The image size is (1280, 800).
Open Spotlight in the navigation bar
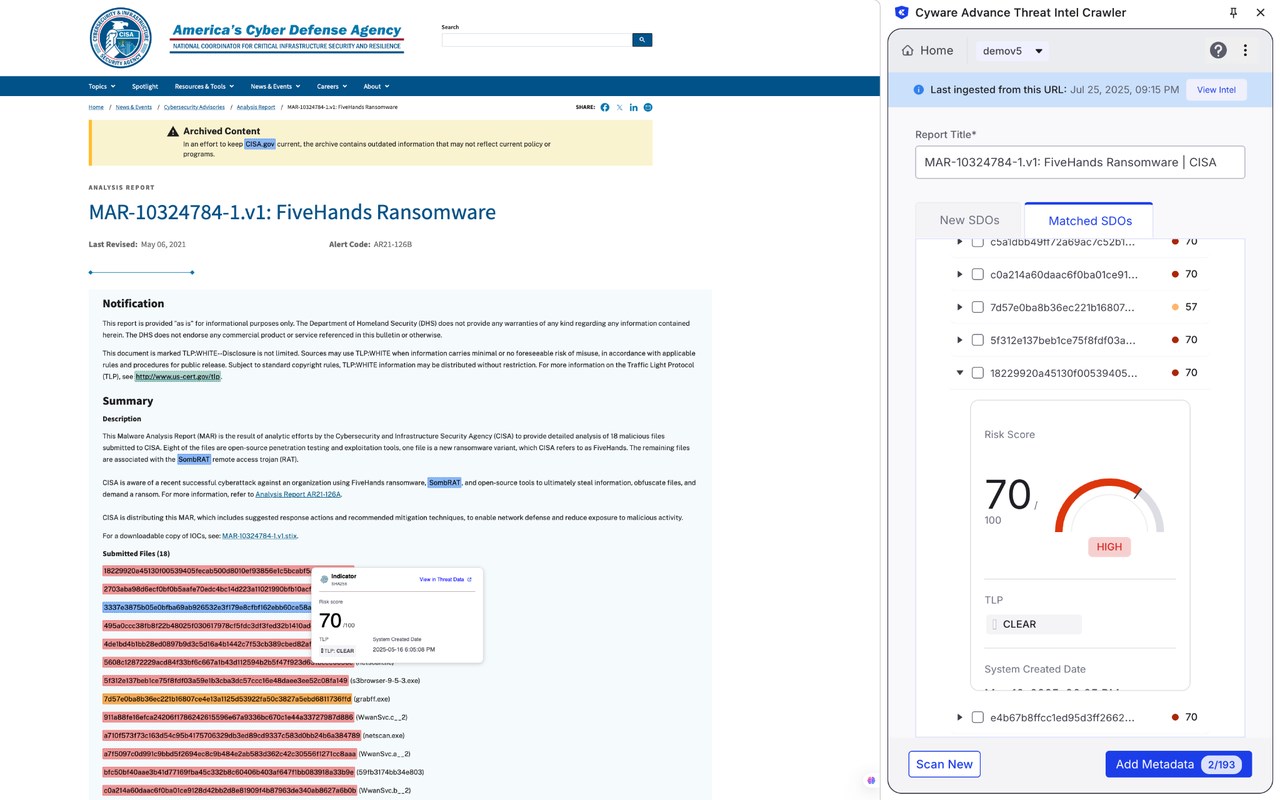pyautogui.click(x=145, y=86)
